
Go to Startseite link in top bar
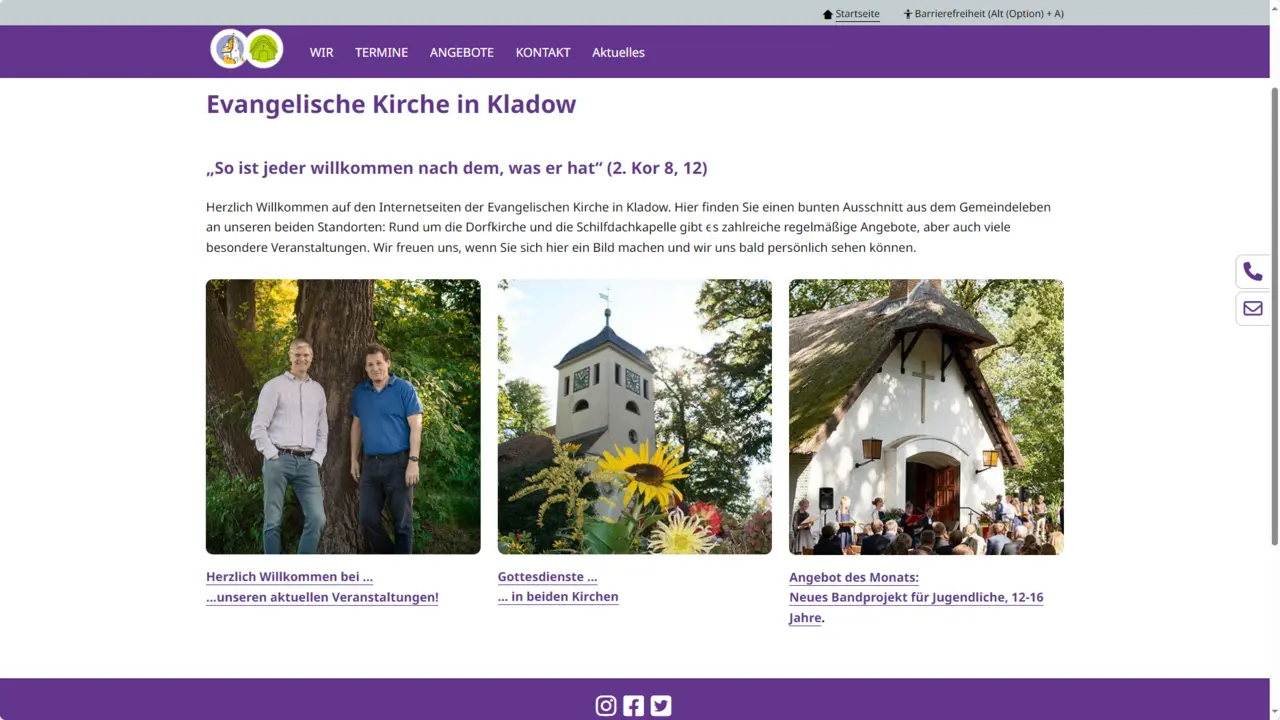point(857,14)
